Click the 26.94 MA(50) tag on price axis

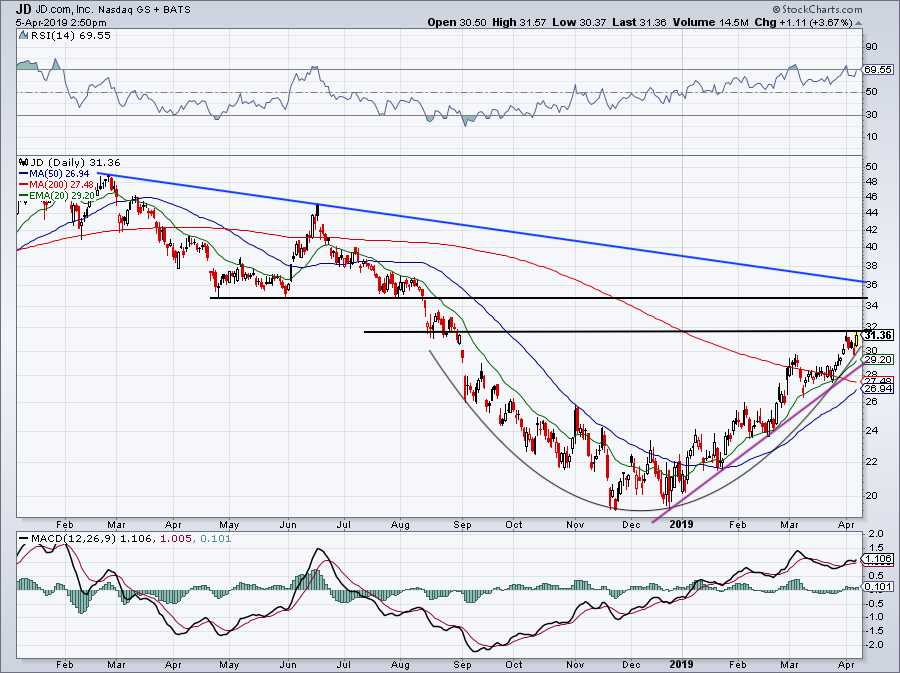pyautogui.click(x=879, y=388)
